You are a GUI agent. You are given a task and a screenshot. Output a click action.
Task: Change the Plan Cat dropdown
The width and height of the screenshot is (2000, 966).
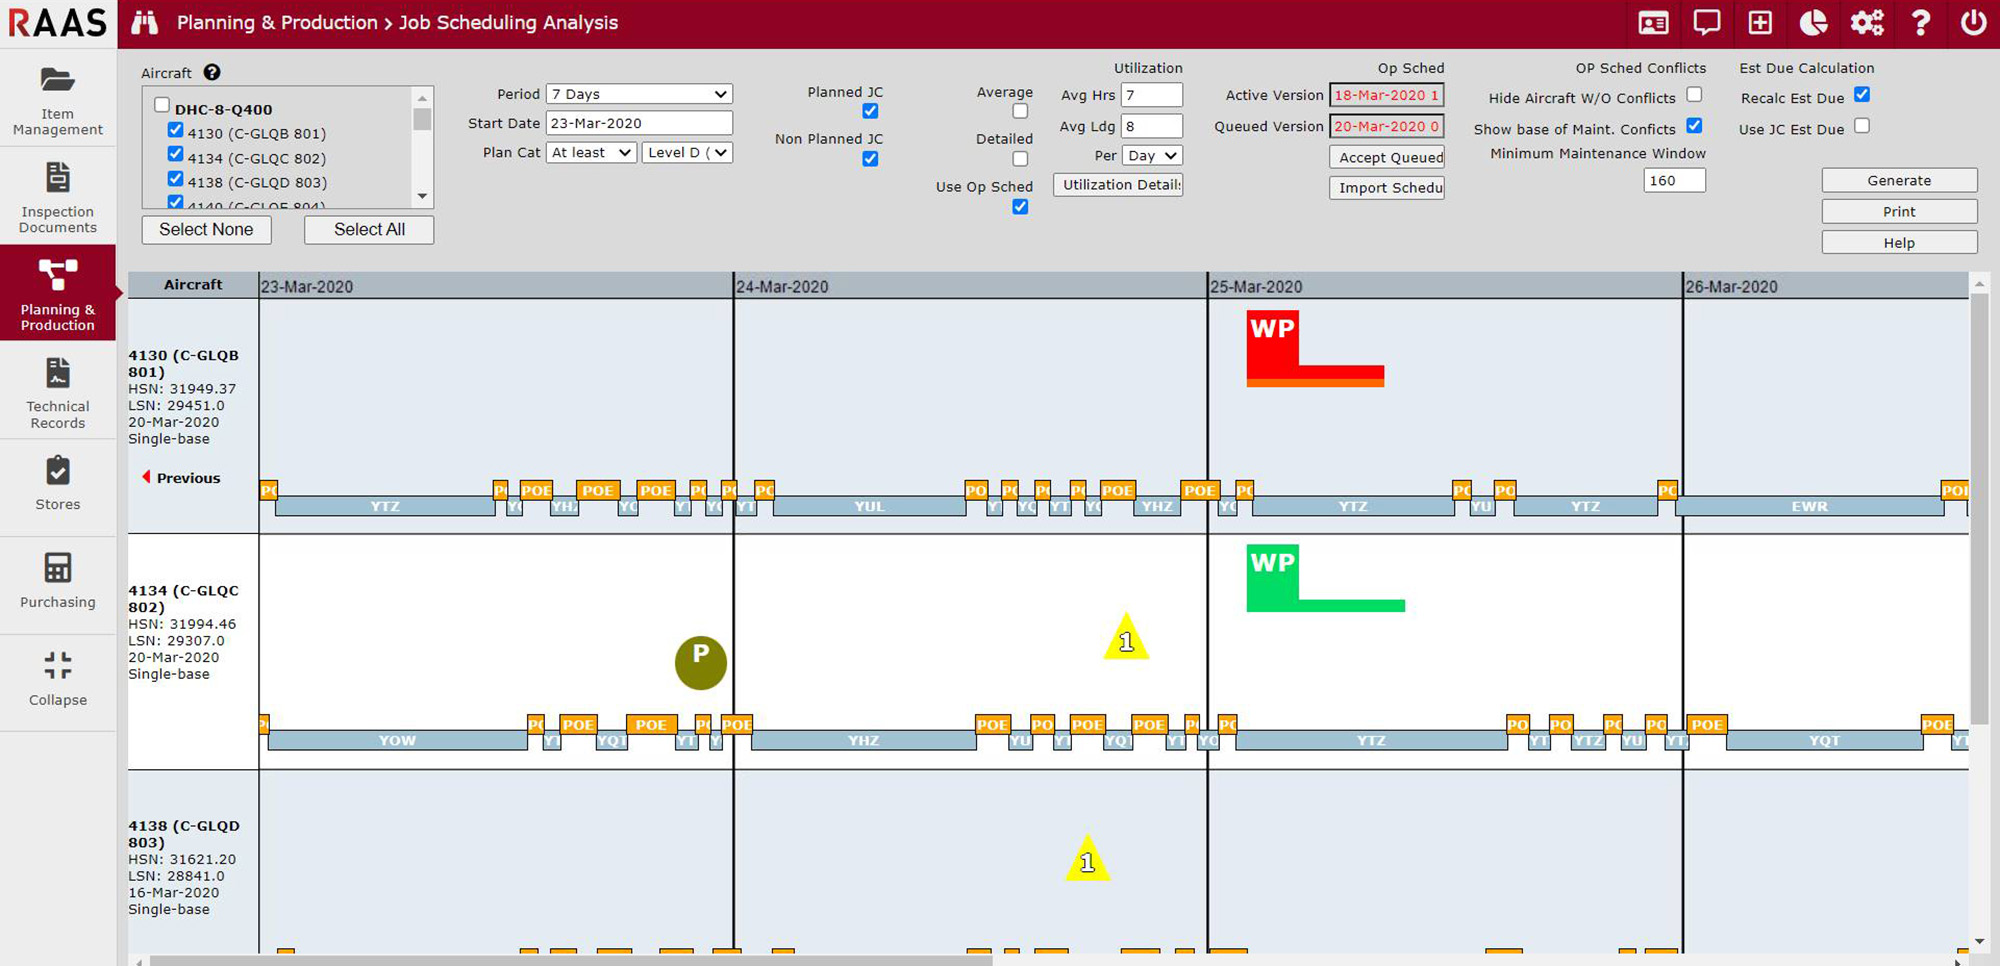(590, 152)
